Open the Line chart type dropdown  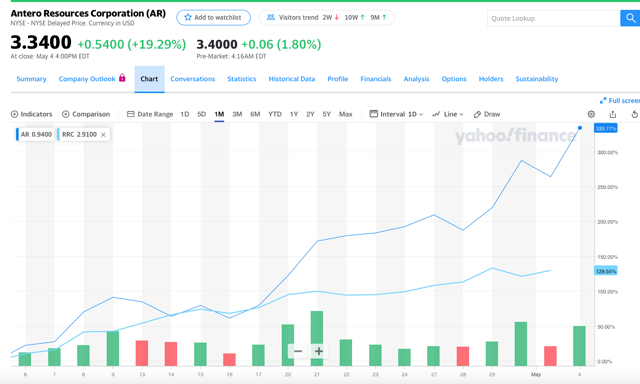pyautogui.click(x=447, y=114)
